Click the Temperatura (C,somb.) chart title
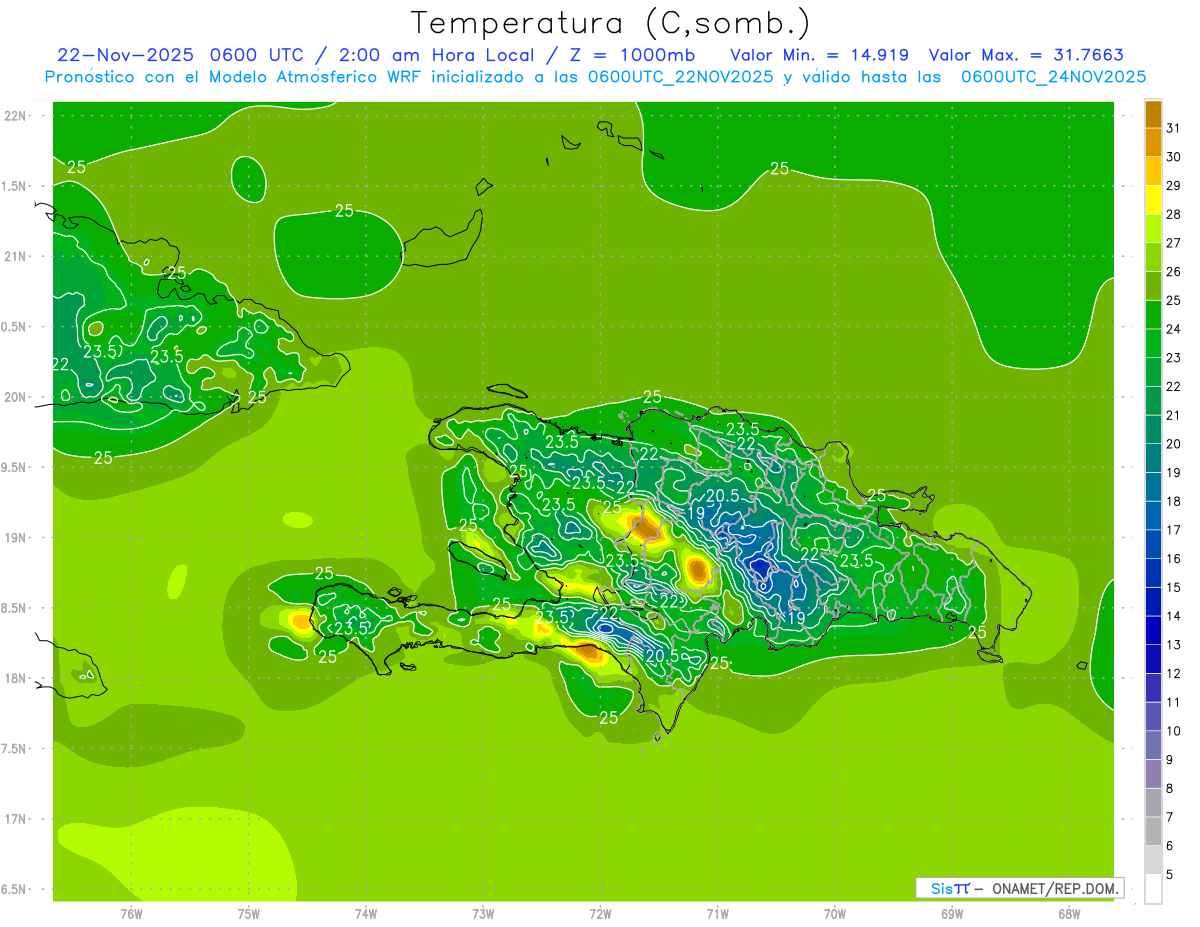Viewport: 1200px width, 927px height. tap(611, 22)
